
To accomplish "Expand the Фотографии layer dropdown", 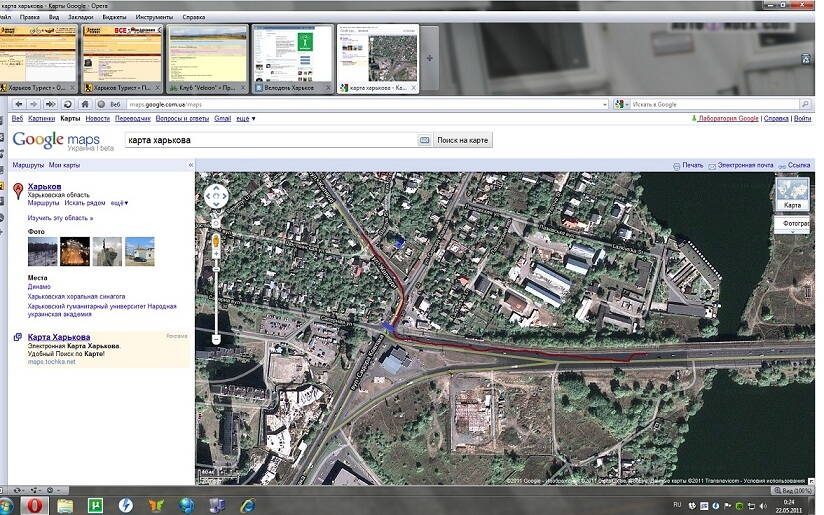I will (x=797, y=225).
